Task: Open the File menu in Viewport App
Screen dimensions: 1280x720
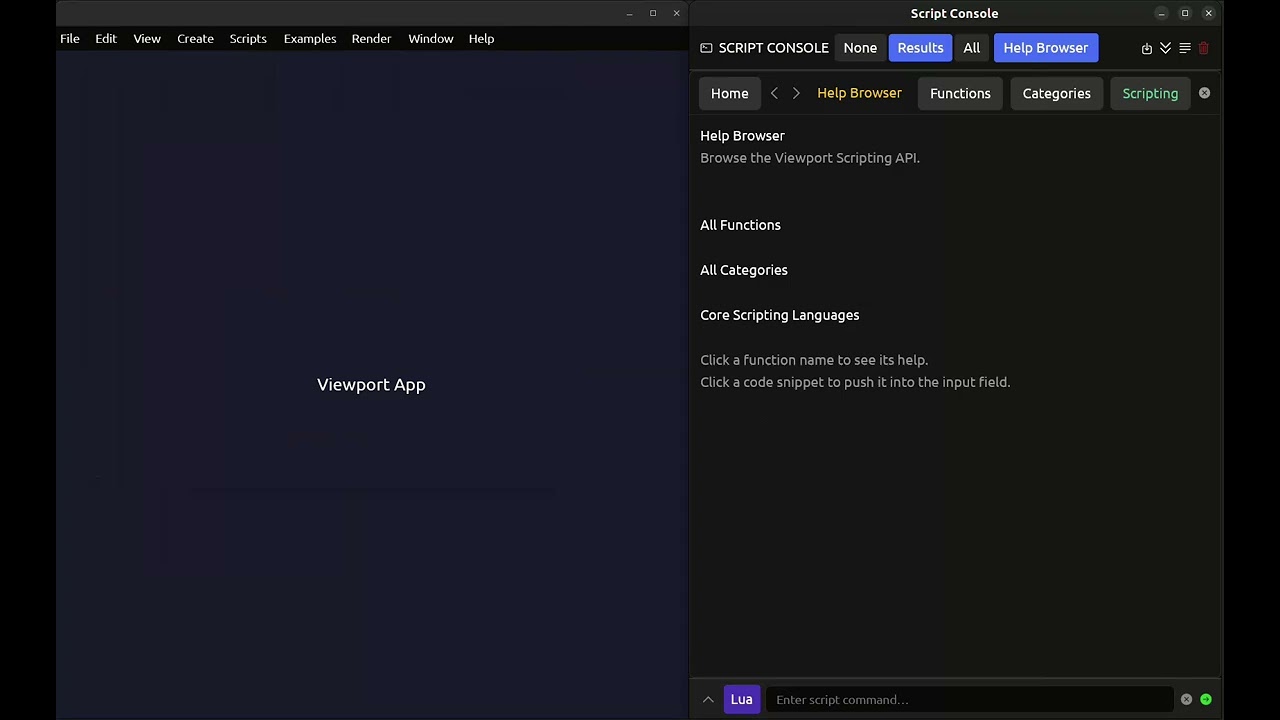Action: tap(70, 38)
